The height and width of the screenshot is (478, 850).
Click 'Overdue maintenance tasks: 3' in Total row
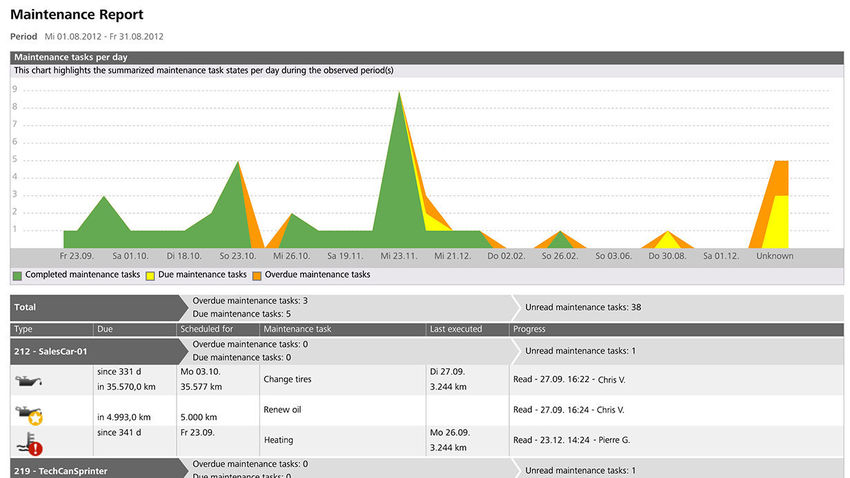[250, 301]
